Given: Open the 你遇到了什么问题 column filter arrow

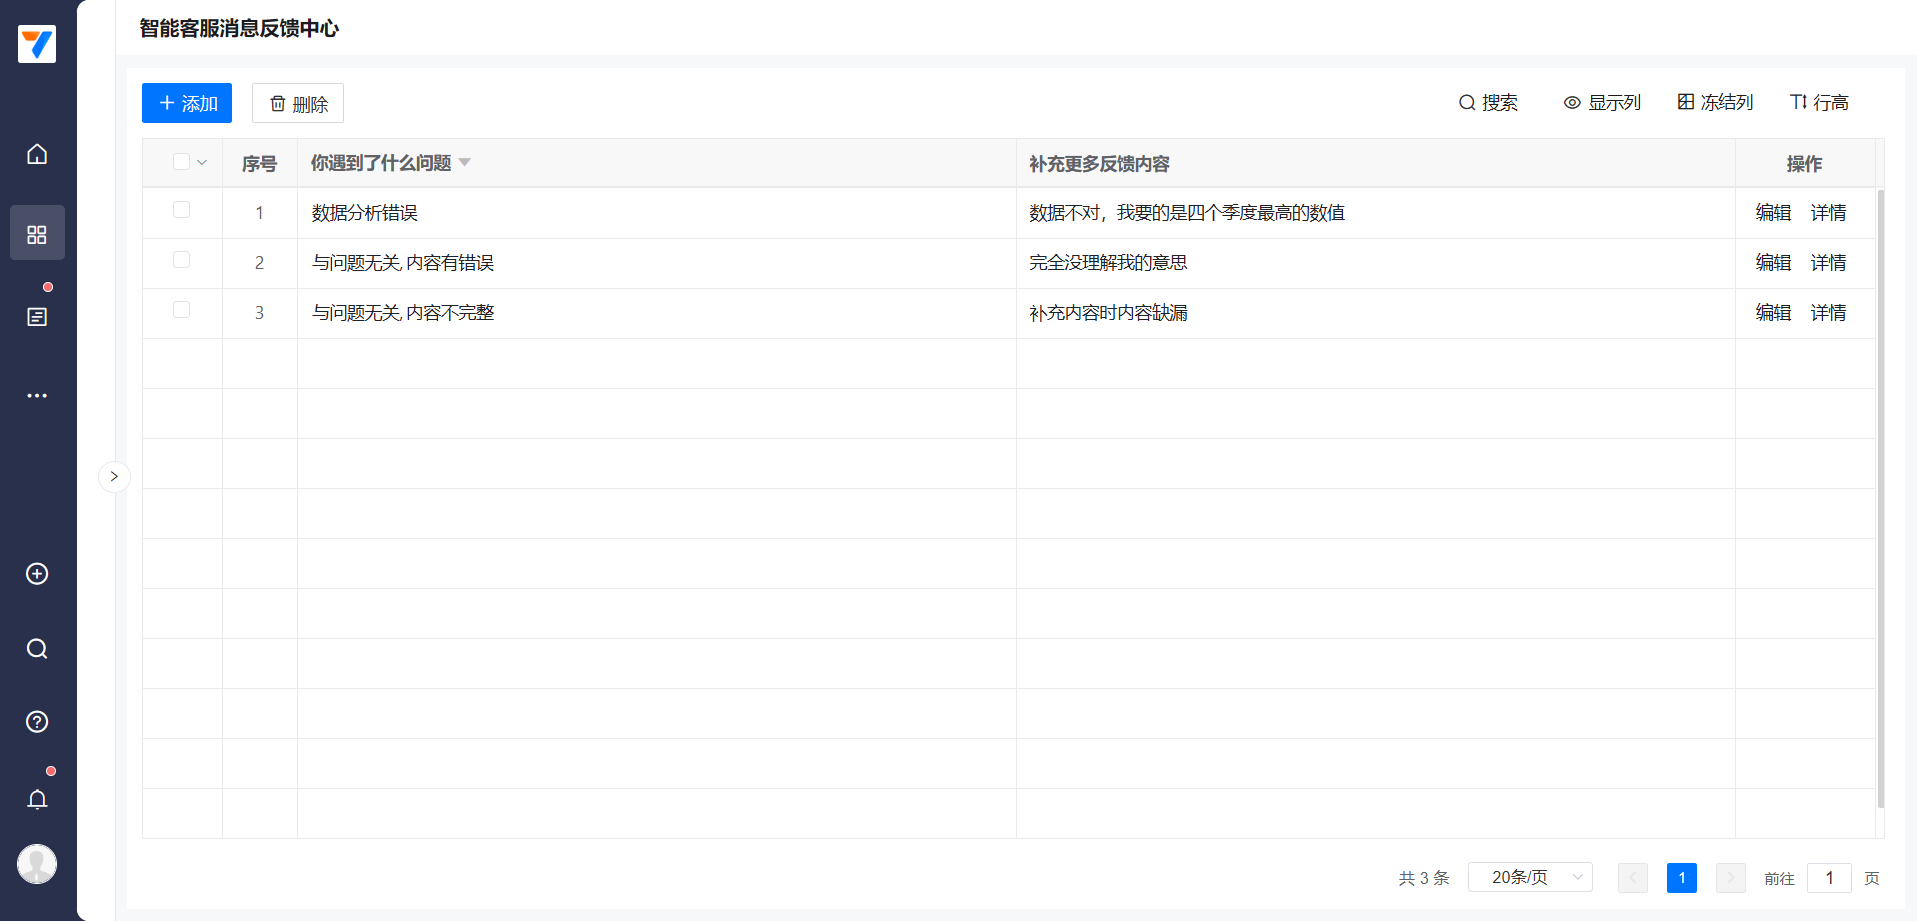Looking at the screenshot, I should [x=465, y=163].
